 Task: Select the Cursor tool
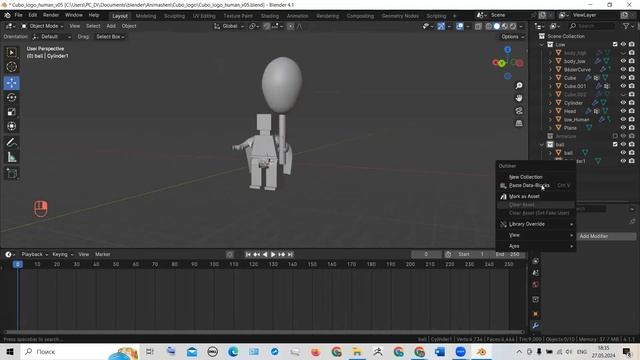point(11,67)
